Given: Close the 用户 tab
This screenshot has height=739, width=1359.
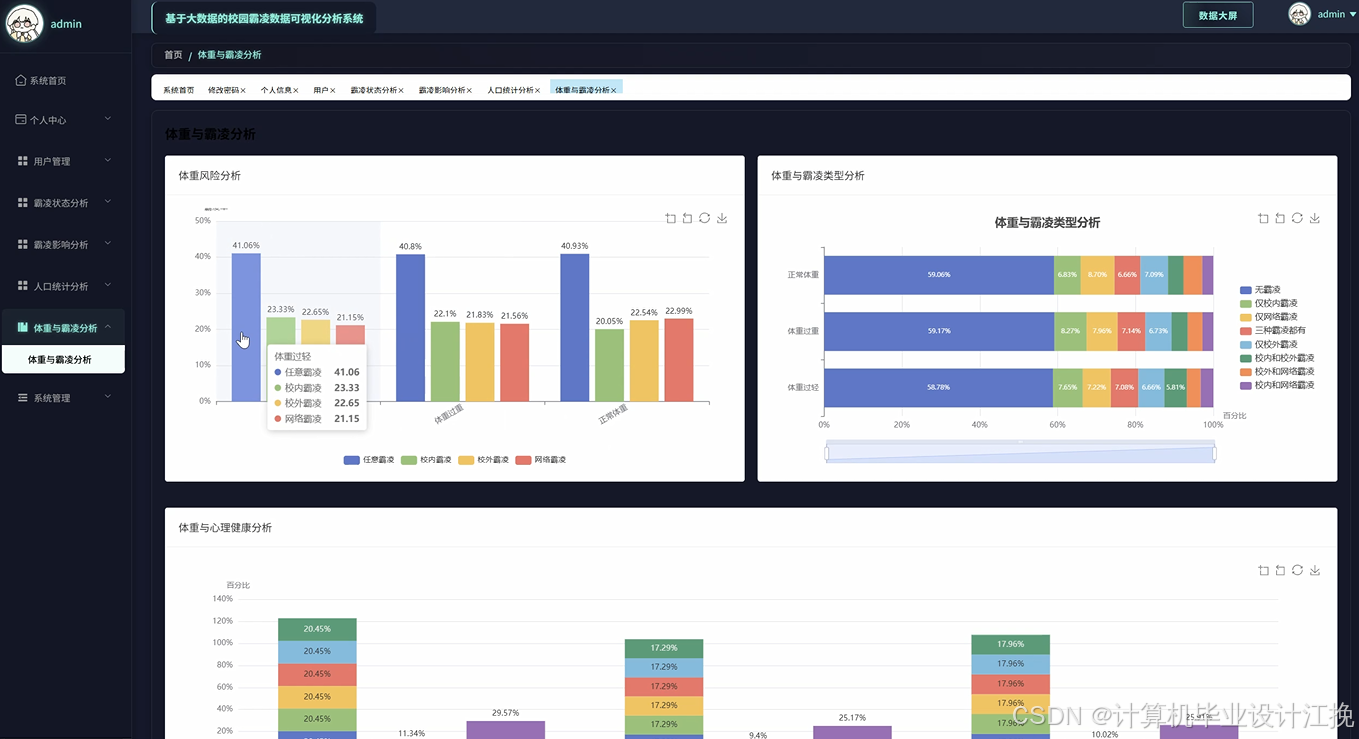Looking at the screenshot, I should click(x=333, y=90).
